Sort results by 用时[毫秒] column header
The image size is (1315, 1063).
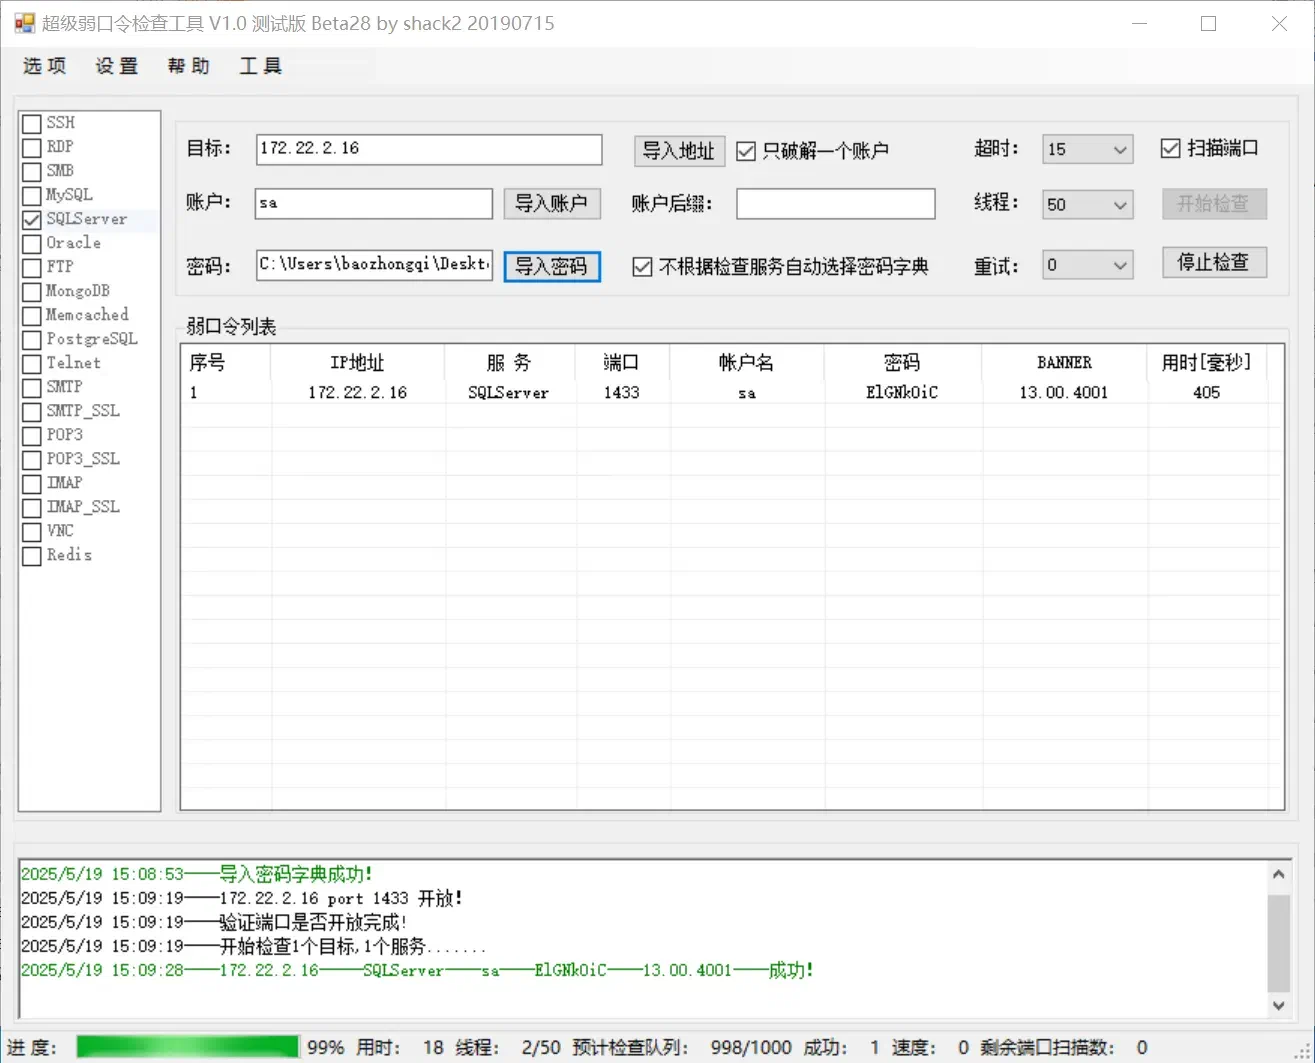click(x=1206, y=362)
